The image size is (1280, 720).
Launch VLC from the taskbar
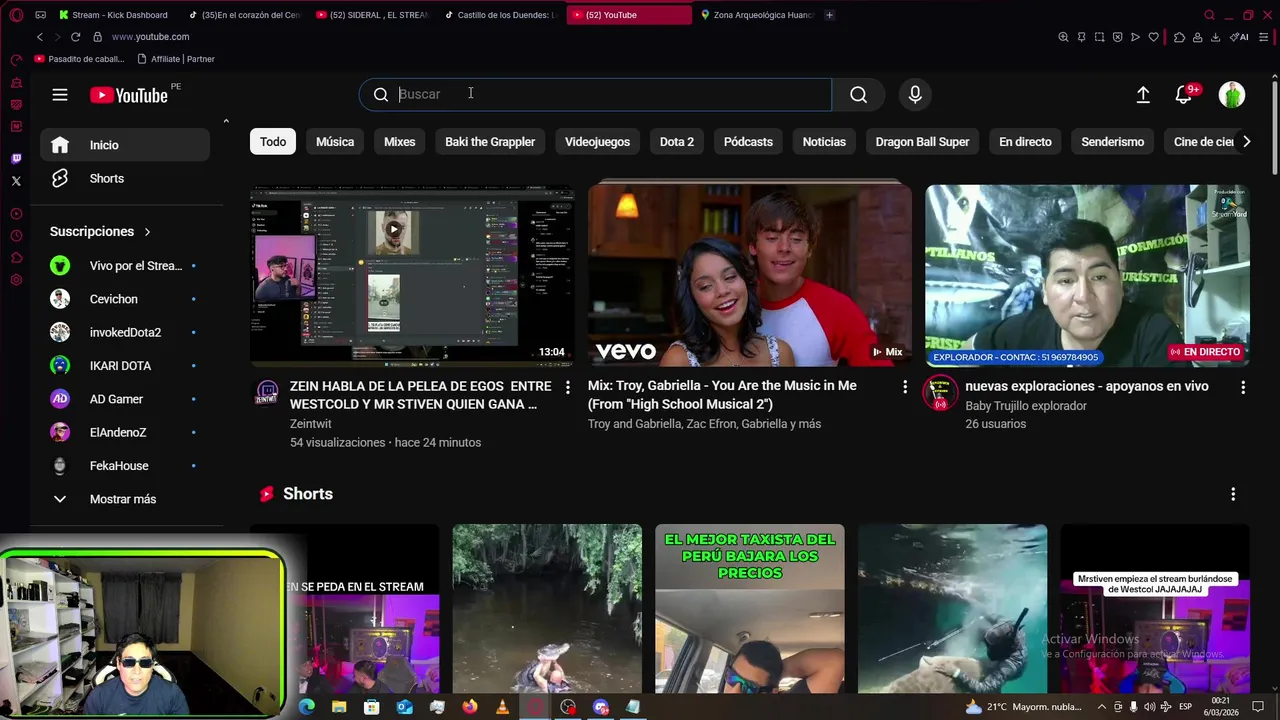[x=502, y=707]
